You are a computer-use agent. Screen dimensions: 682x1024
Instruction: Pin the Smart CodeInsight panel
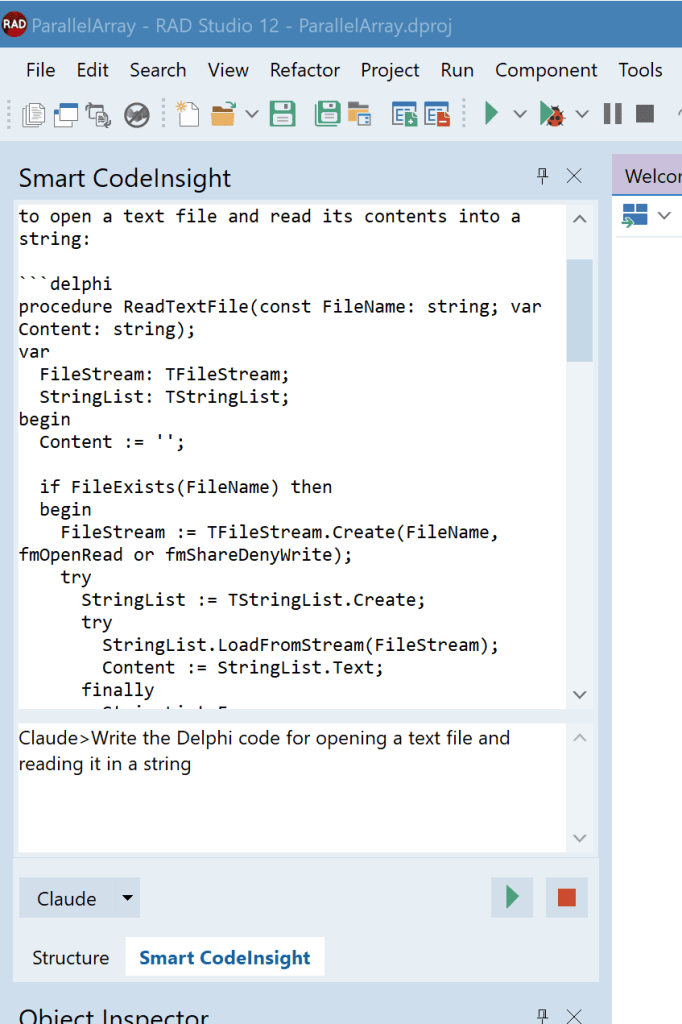pyautogui.click(x=543, y=176)
